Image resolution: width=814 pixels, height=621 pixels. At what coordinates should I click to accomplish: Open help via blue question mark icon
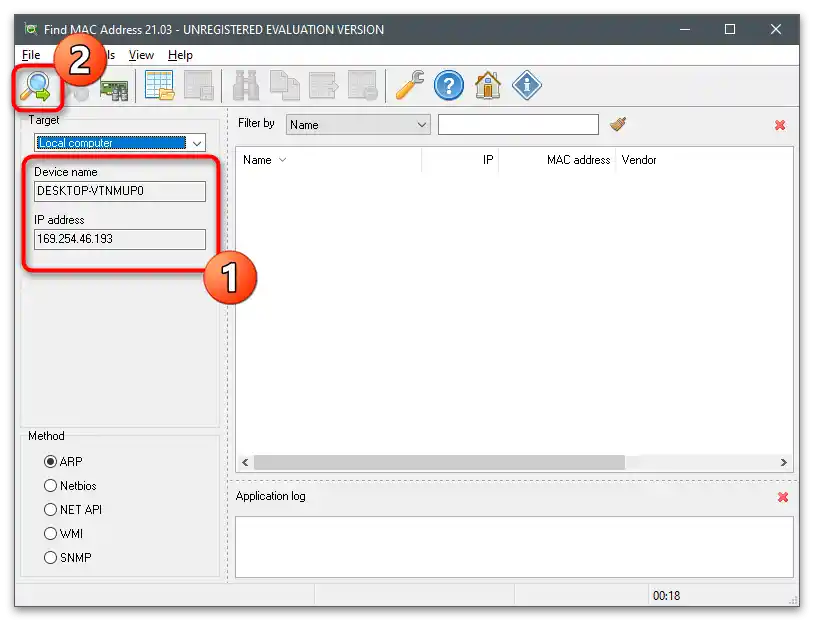[x=449, y=86]
